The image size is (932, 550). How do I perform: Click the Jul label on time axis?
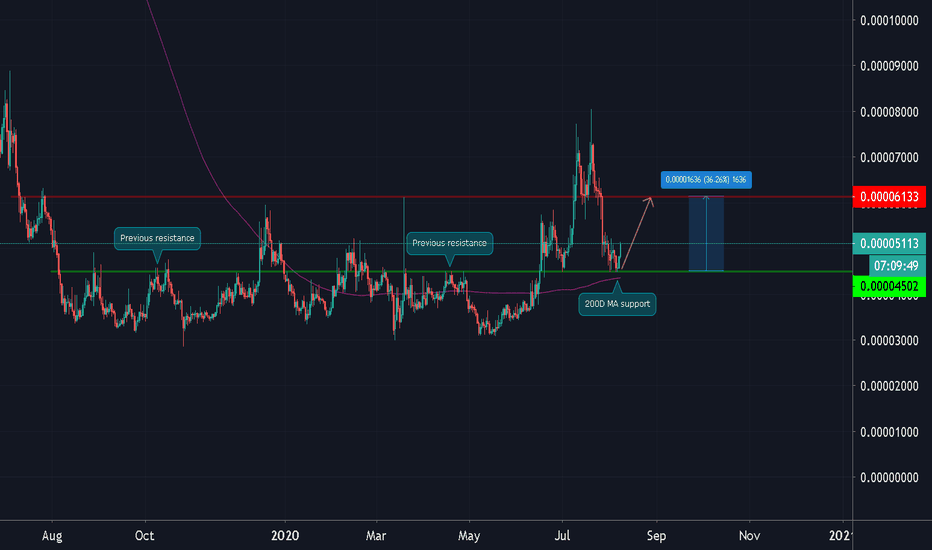point(562,536)
